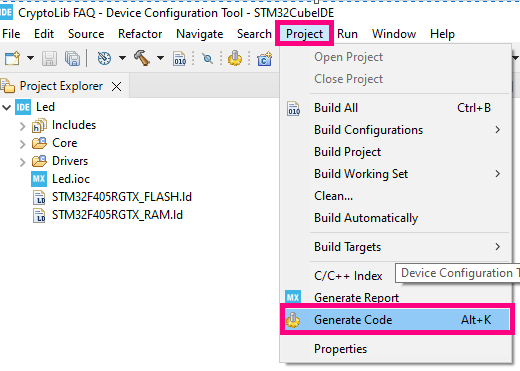Open the dropdown arrow beside the hammer icon
The height and width of the screenshot is (371, 520).
(160, 58)
